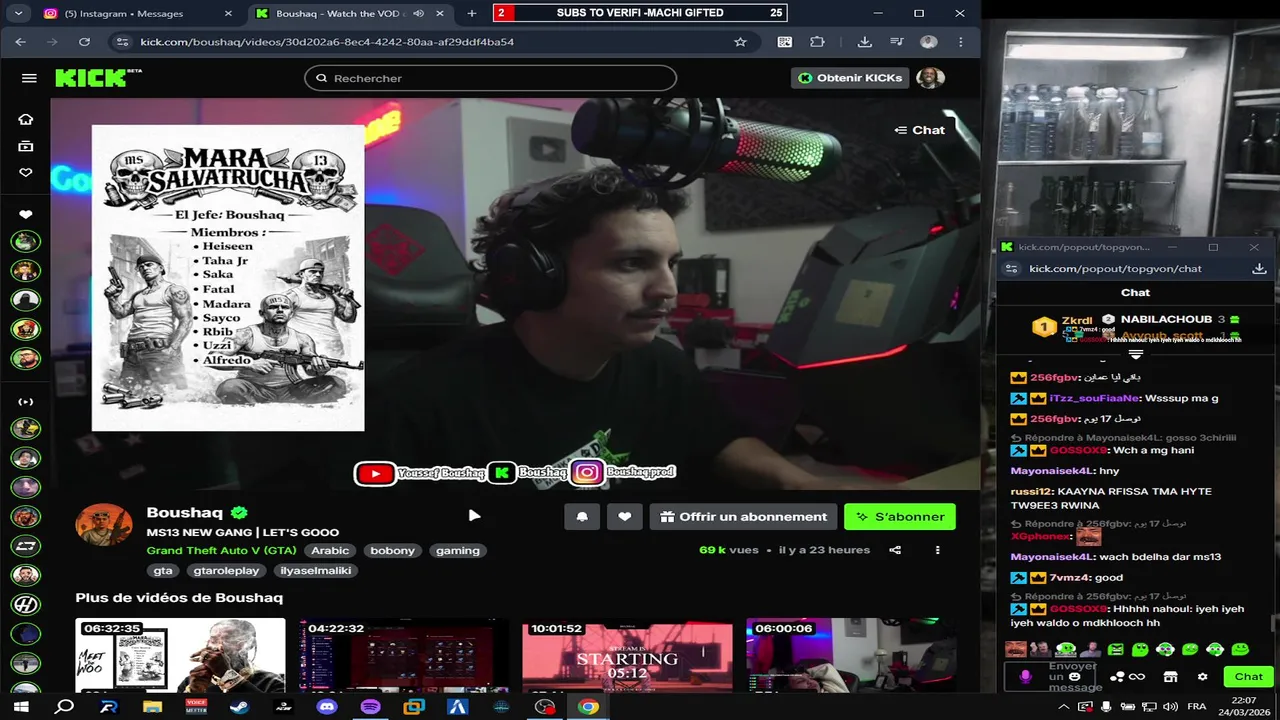Open Chrome tab search dropdown
Image resolution: width=1280 pixels, height=720 pixels.
18,14
